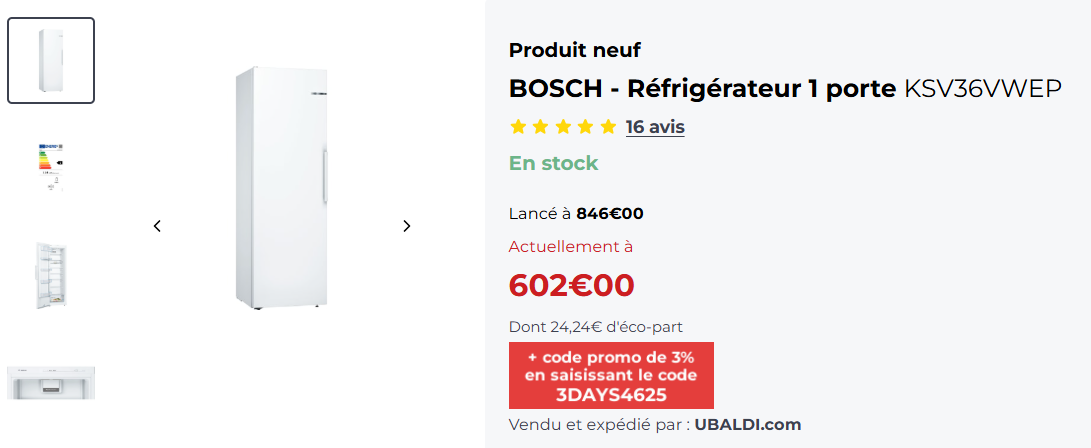Select the fridge interior detail thumbnail
This screenshot has height=448, width=1091.
51,384
